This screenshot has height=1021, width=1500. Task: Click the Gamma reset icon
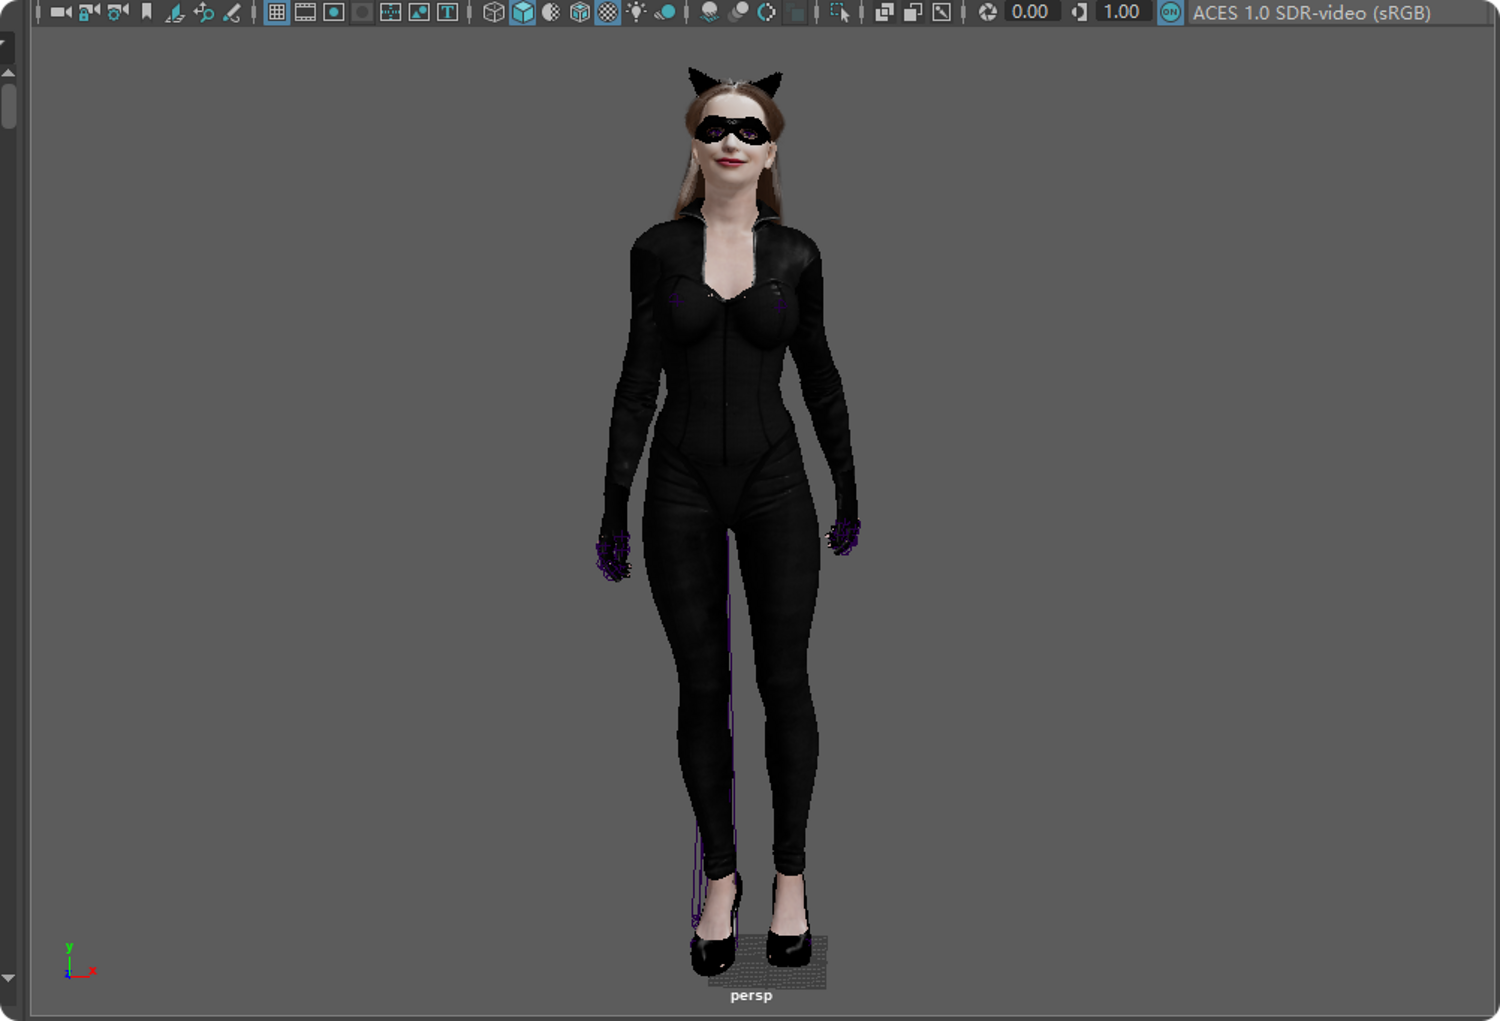click(x=1079, y=12)
